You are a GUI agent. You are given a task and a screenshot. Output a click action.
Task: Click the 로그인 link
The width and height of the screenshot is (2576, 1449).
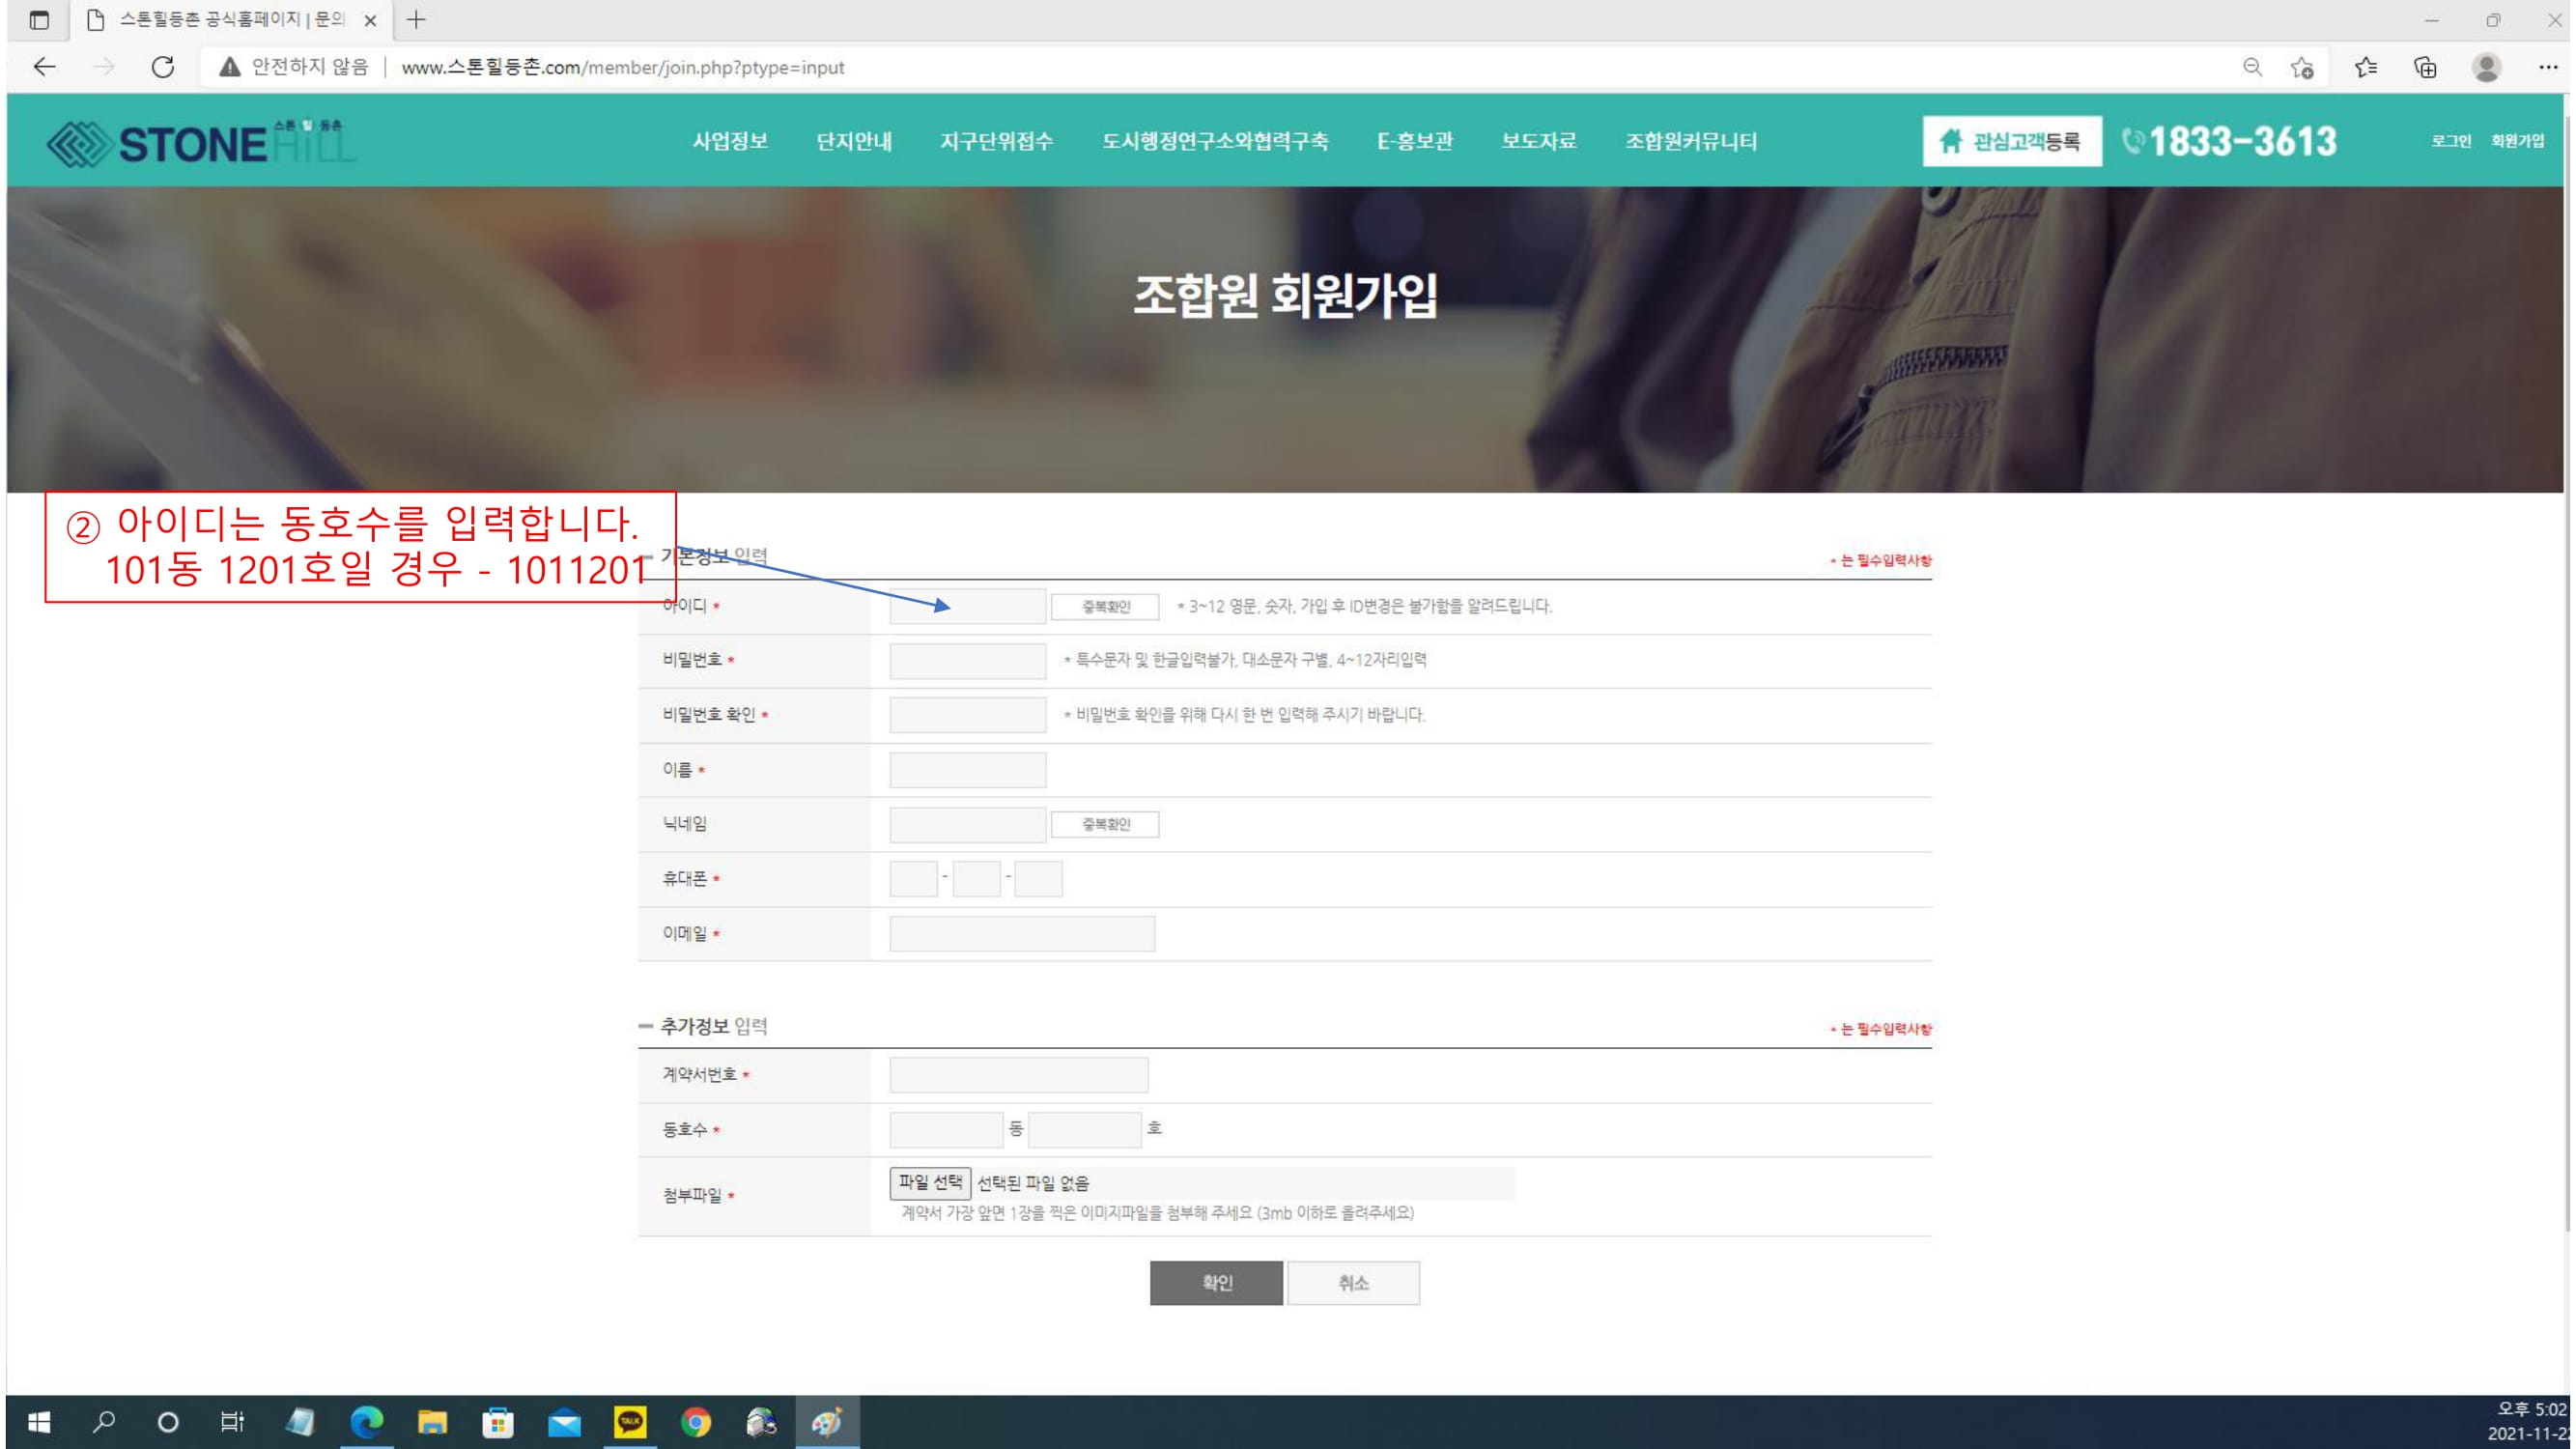click(x=2450, y=141)
